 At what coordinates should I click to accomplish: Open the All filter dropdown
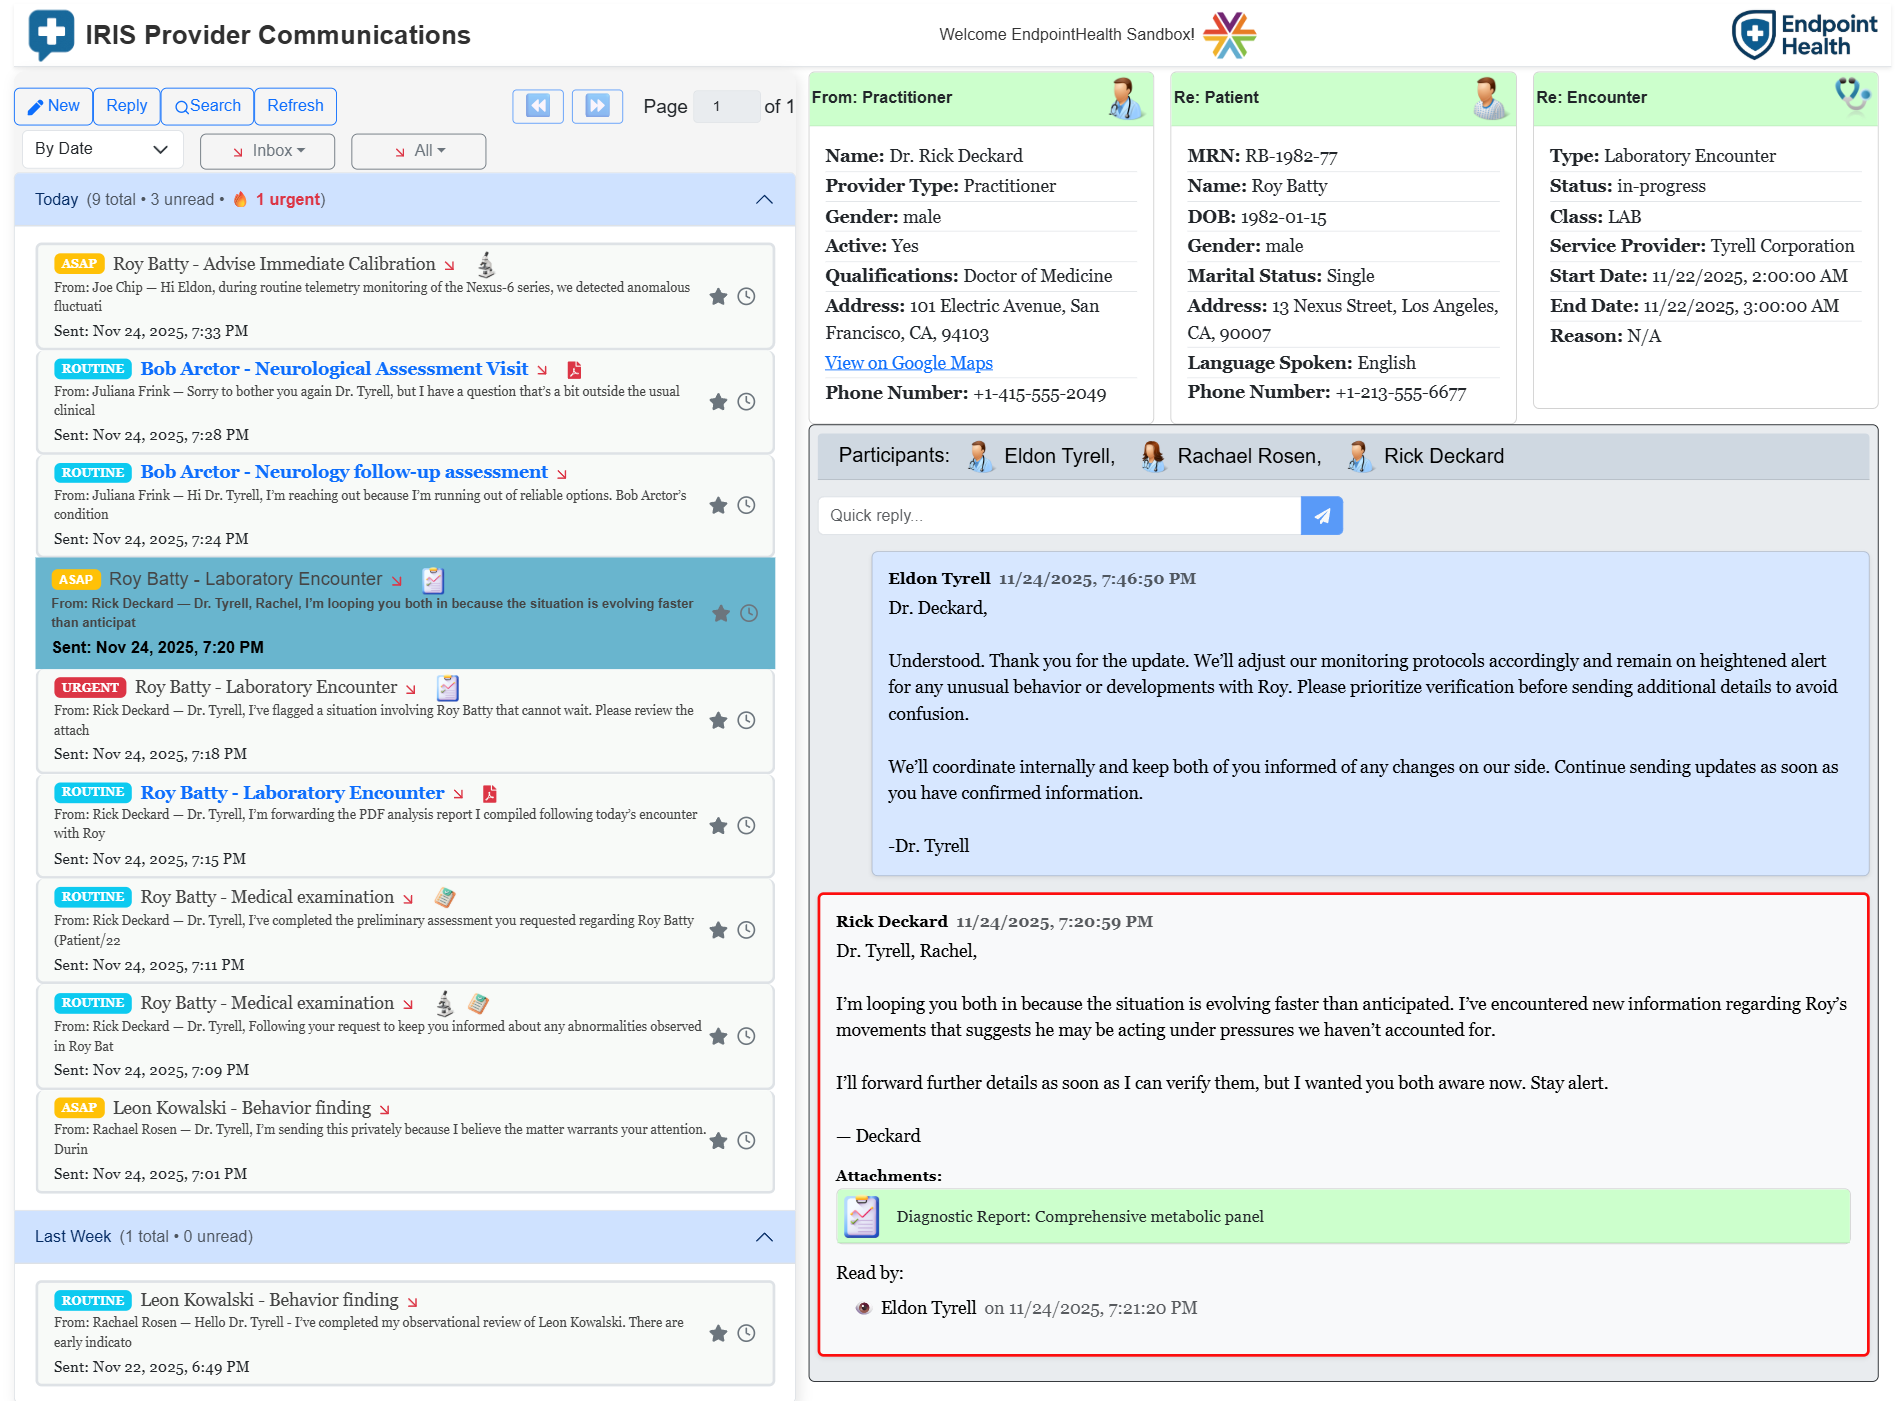(419, 151)
